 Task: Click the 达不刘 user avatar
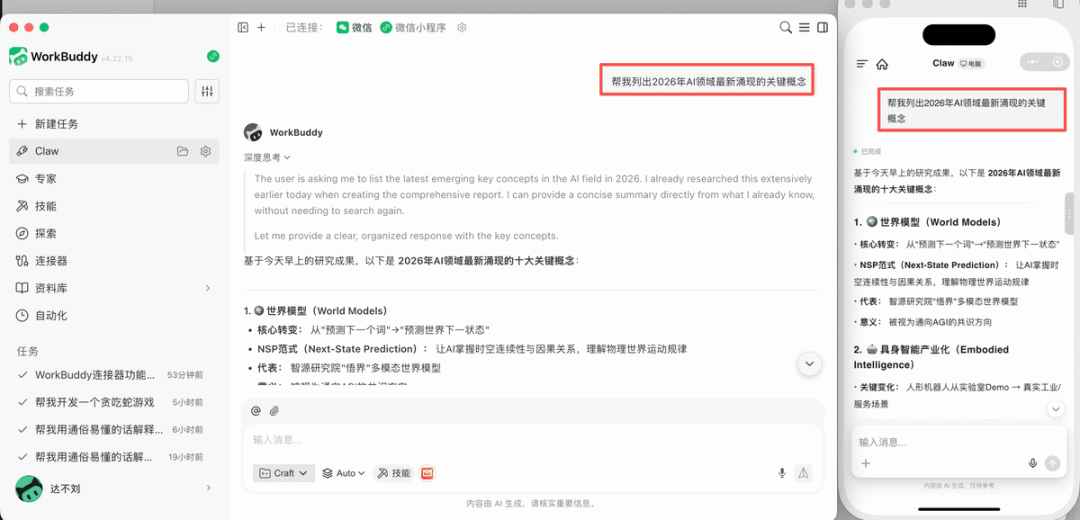coord(28,489)
